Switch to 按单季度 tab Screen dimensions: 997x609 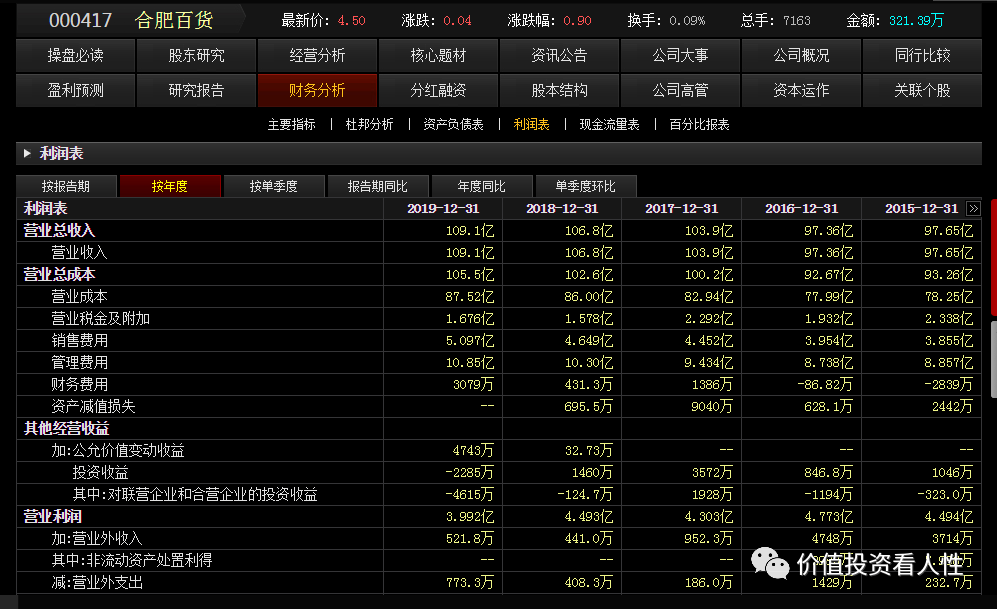click(x=274, y=186)
